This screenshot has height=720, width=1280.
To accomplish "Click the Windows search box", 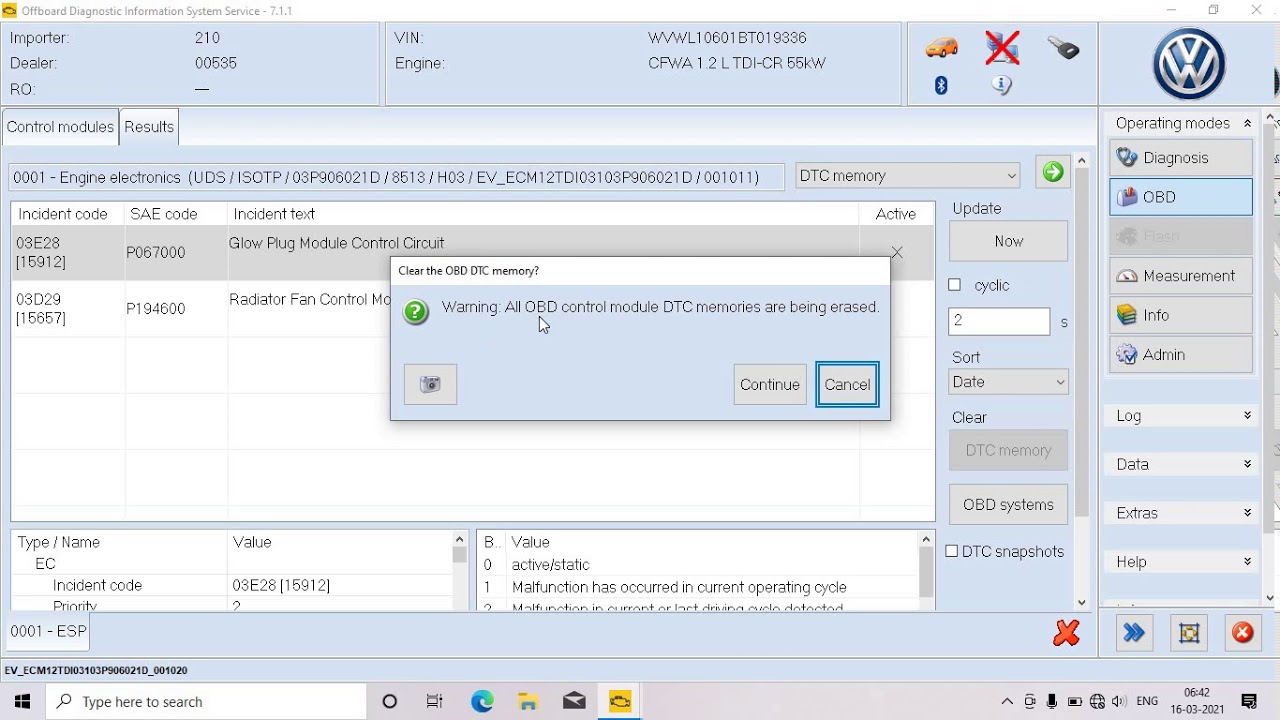I will click(205, 701).
